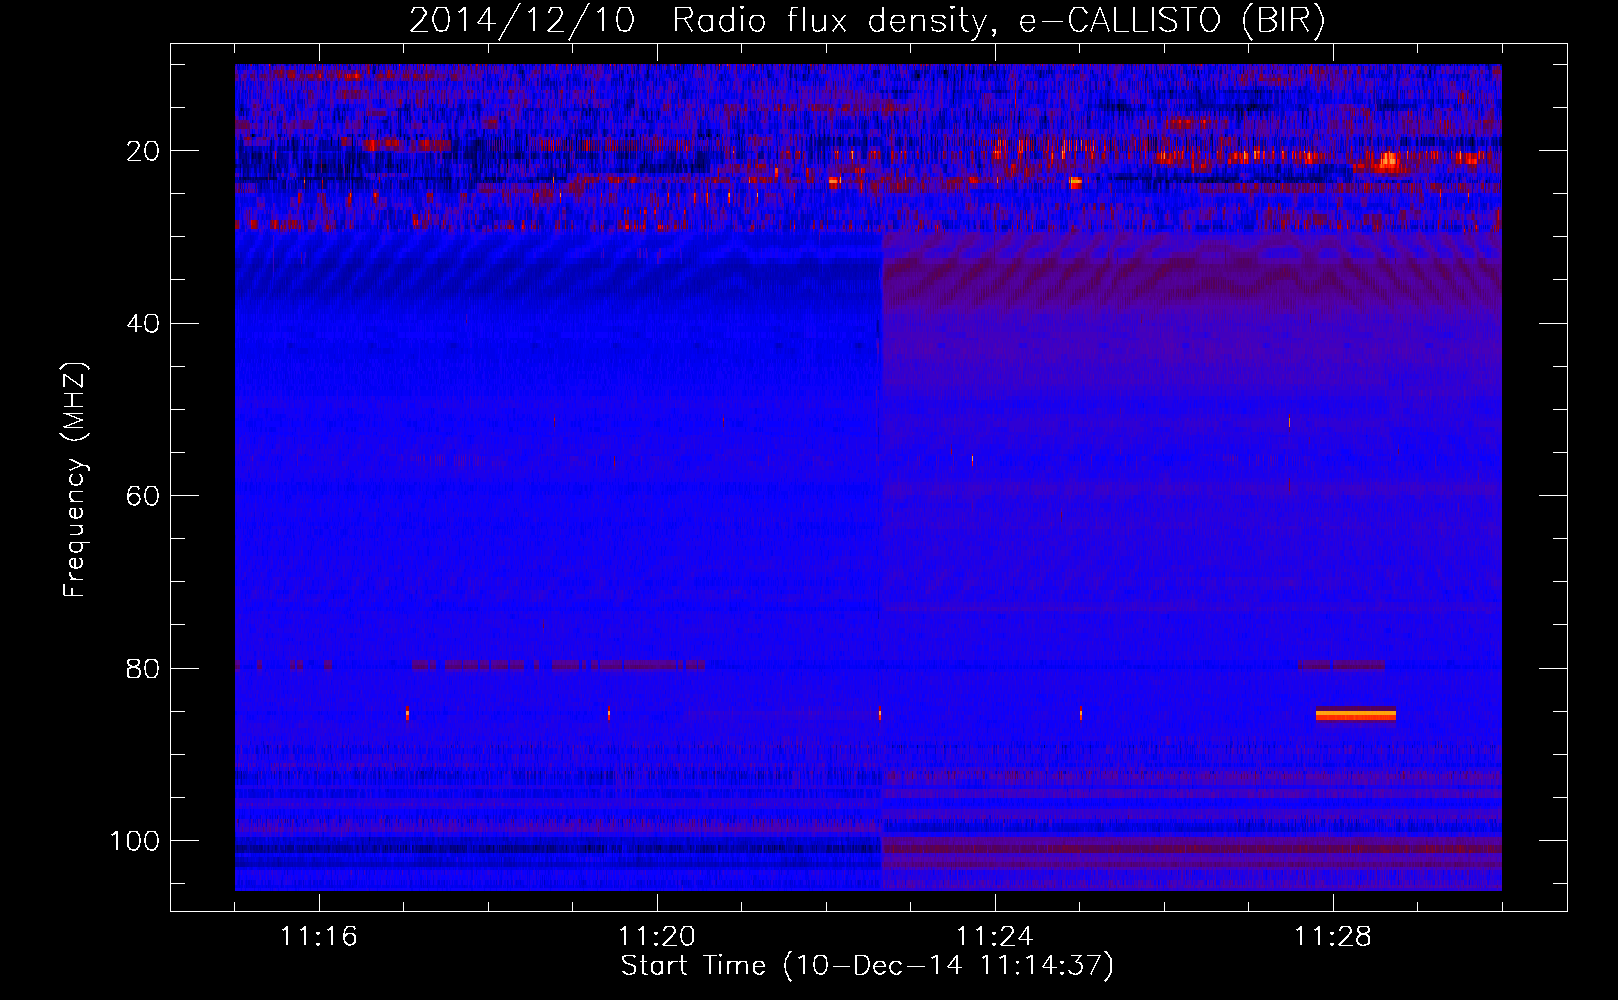
Task: Click the 60 frequency tick label
Action: coord(144,496)
